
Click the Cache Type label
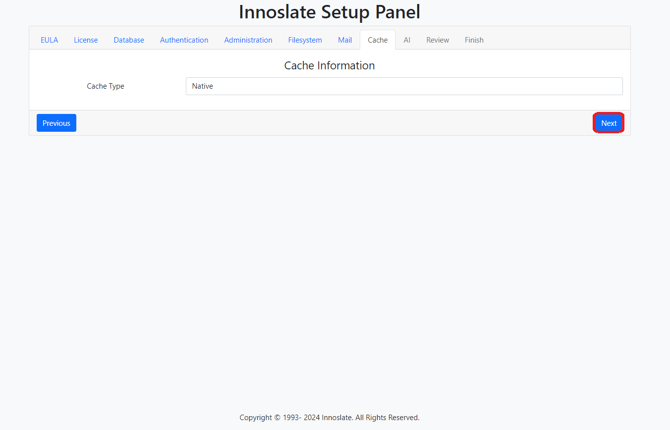(105, 86)
